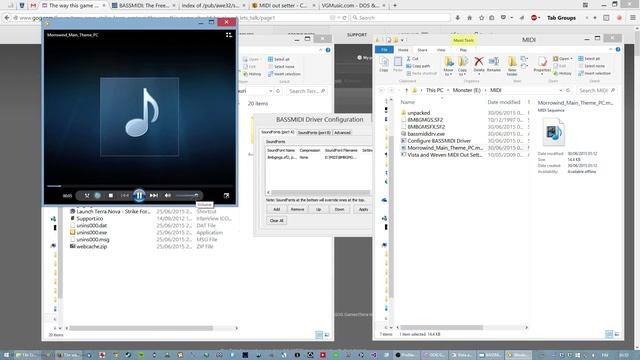Click Cut in MIDI explorer ribbon
640x360 pixels.
pyautogui.click(x=412, y=59)
